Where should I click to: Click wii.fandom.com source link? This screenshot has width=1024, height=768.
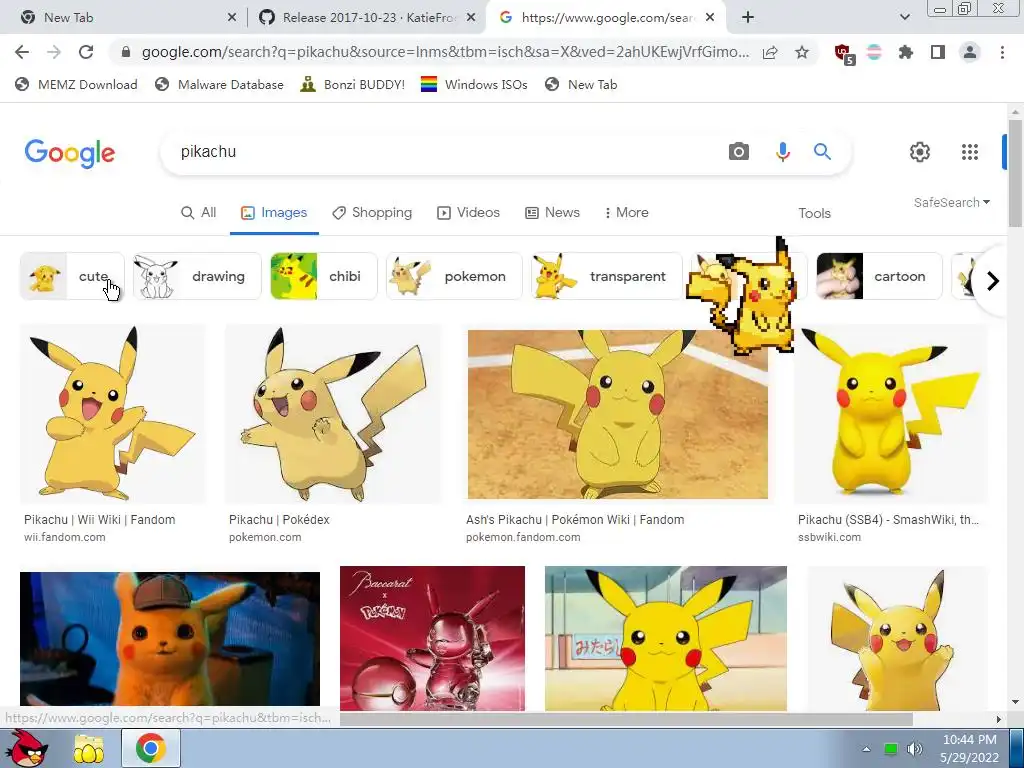[65, 537]
